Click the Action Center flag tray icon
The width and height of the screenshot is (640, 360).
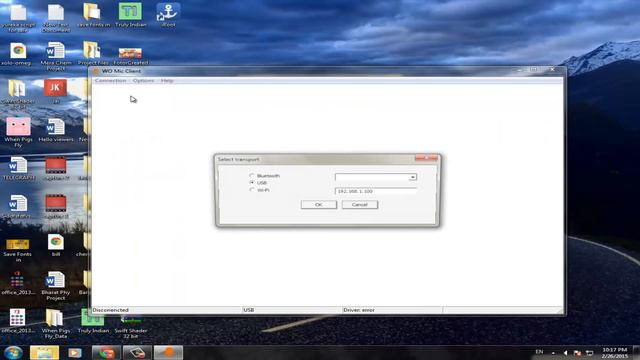click(577, 353)
